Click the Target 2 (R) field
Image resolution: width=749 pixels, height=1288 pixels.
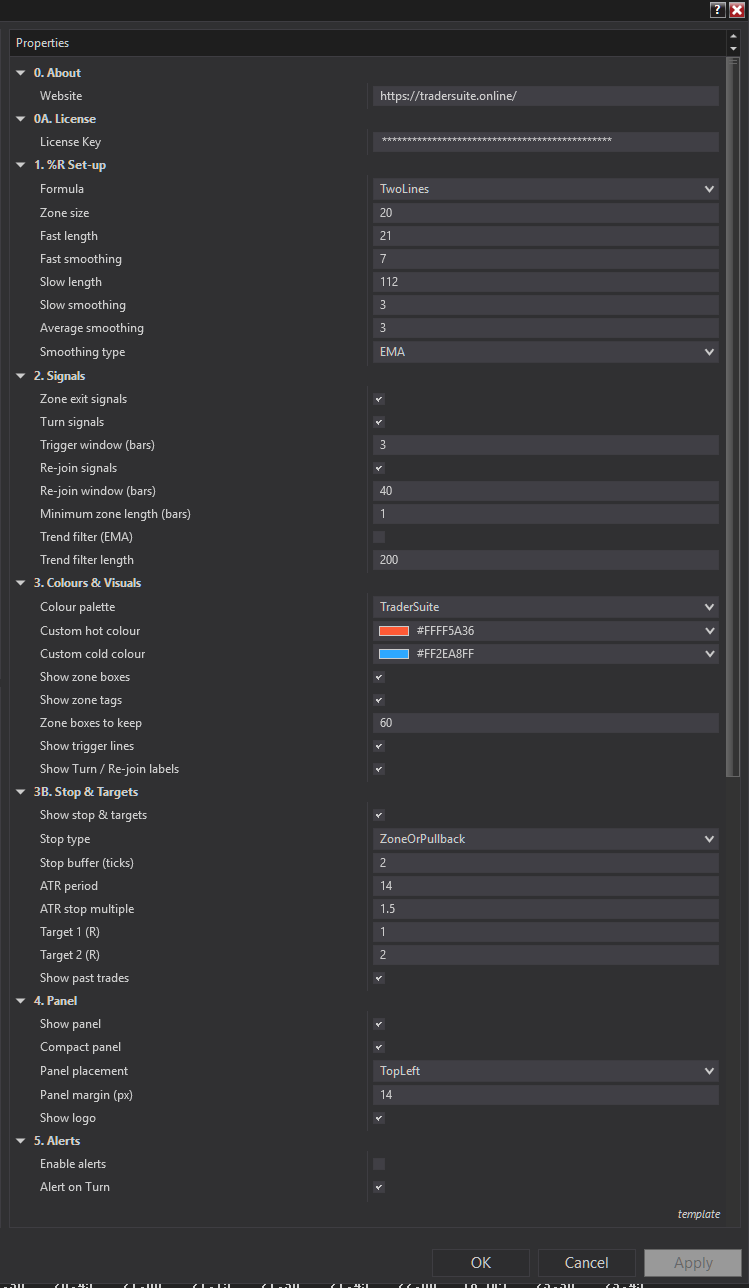click(x=545, y=955)
